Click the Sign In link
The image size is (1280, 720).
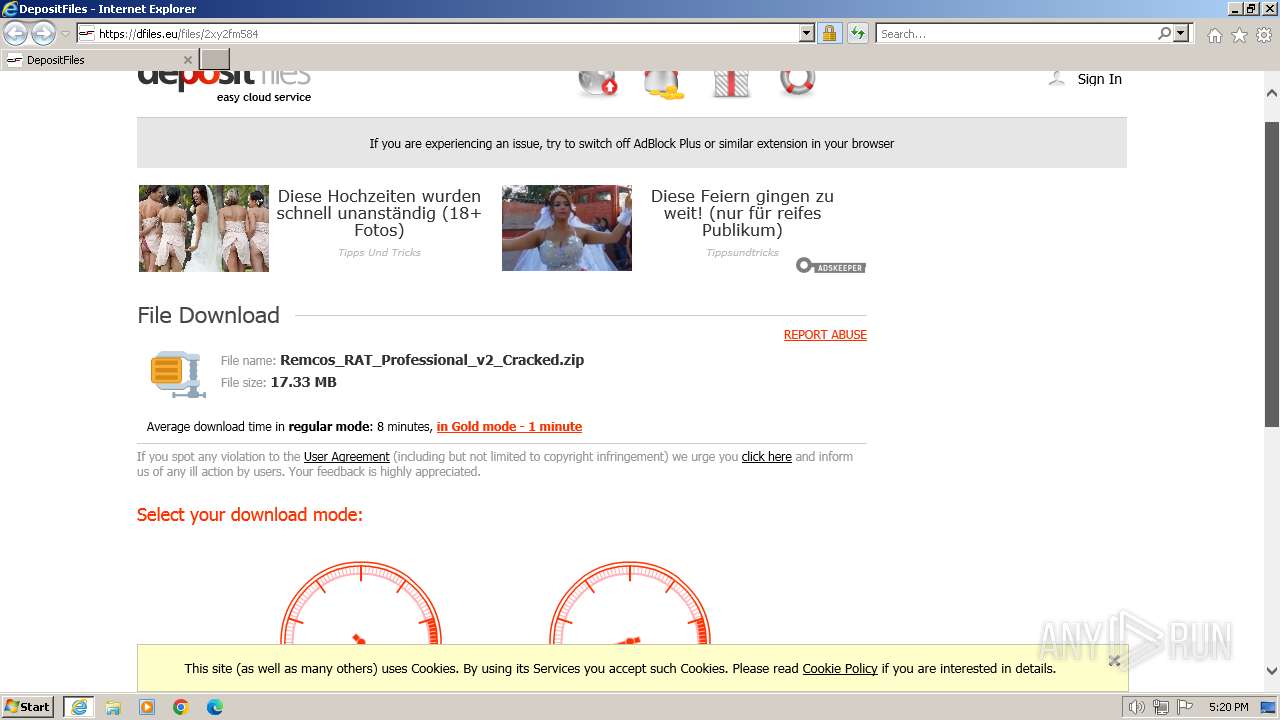pyautogui.click(x=1099, y=79)
